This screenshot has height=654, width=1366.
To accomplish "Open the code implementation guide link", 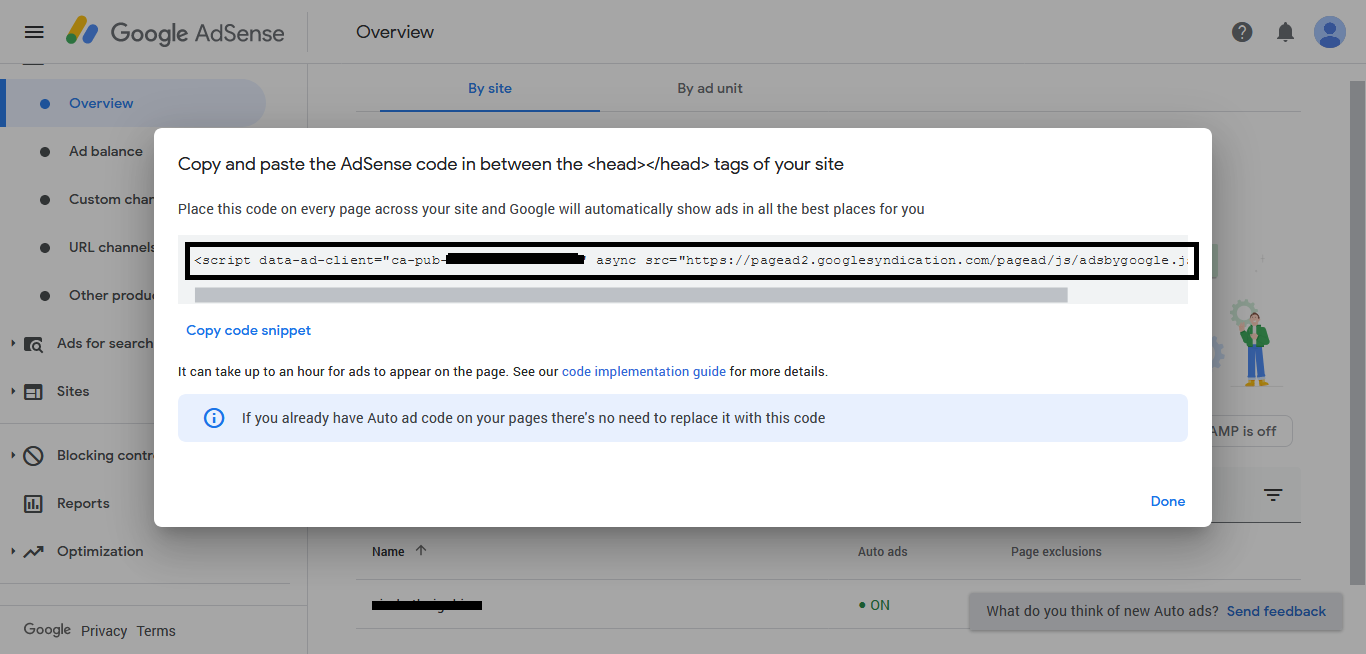I will point(643,371).
